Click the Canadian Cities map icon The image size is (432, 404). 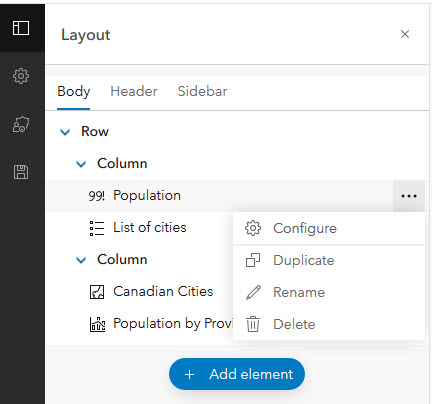pos(97,292)
